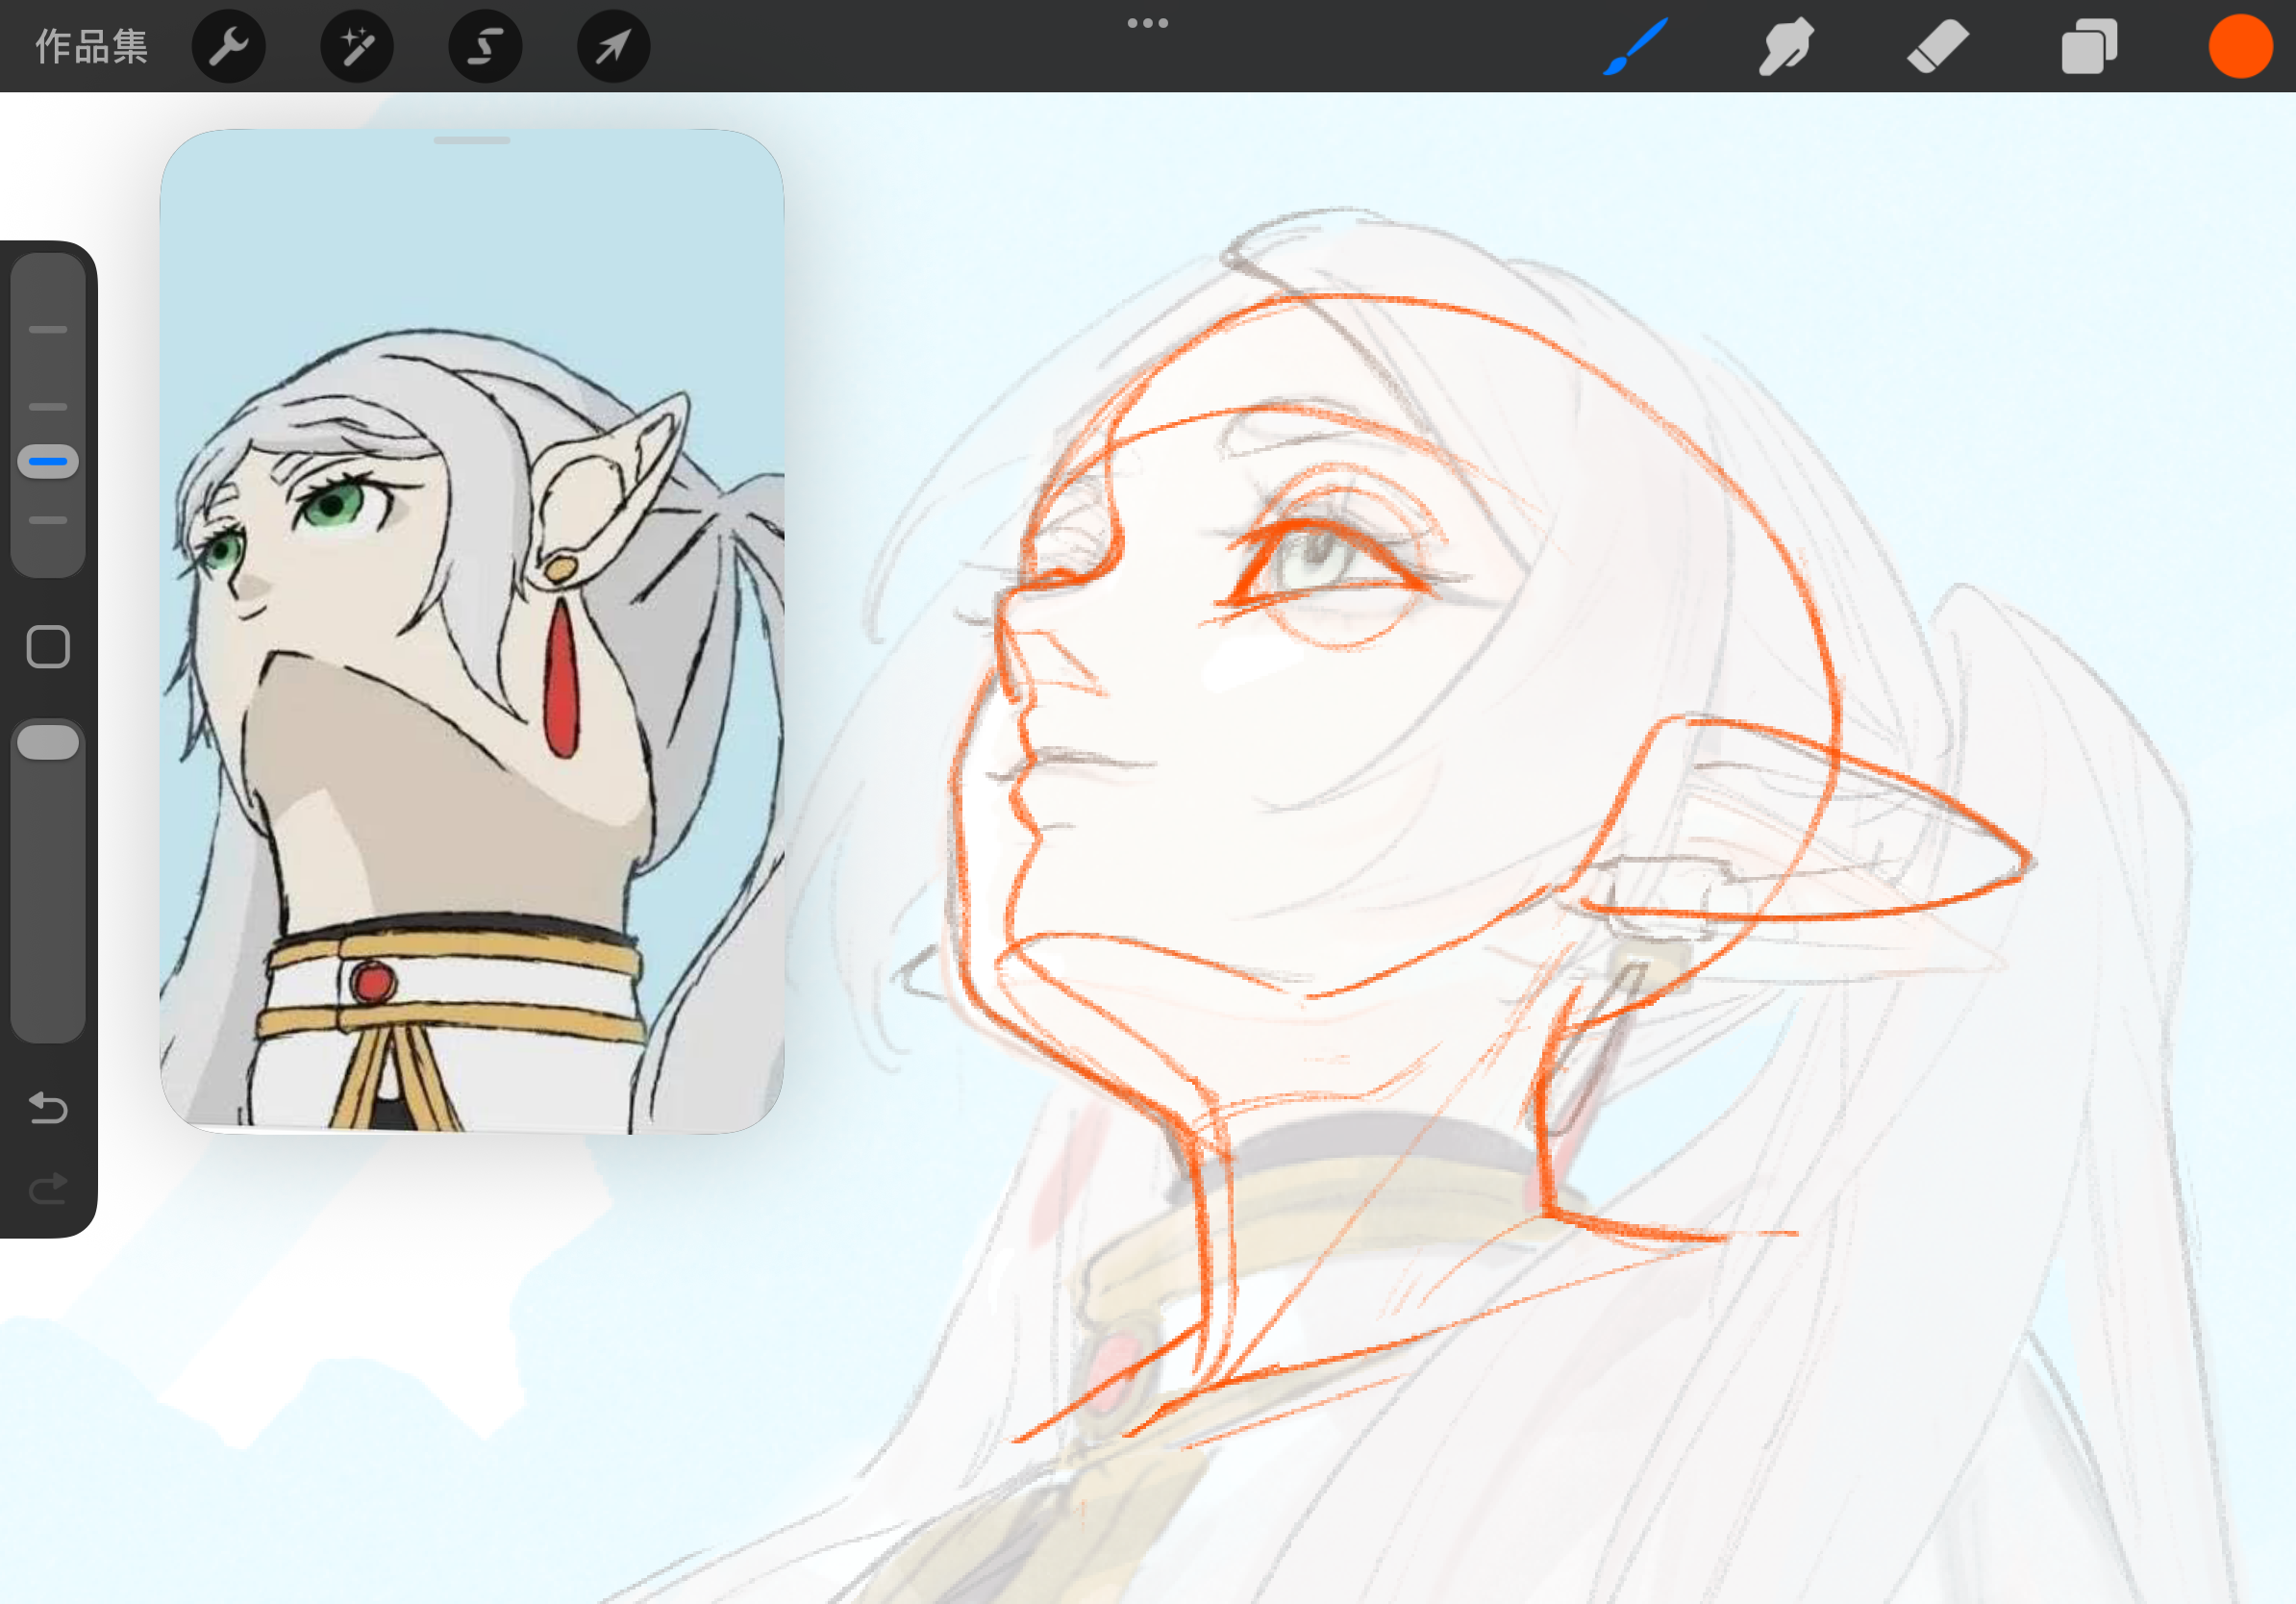The height and width of the screenshot is (1604, 2296).
Task: Click the bottom notch on size slider
Action: [x=48, y=520]
